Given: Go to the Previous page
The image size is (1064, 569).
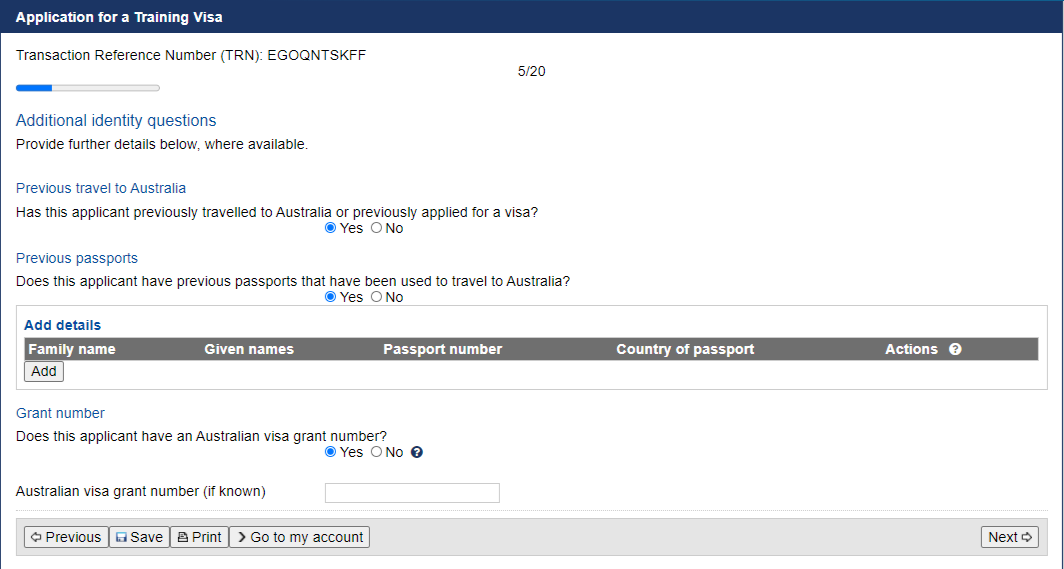Looking at the screenshot, I should point(66,537).
